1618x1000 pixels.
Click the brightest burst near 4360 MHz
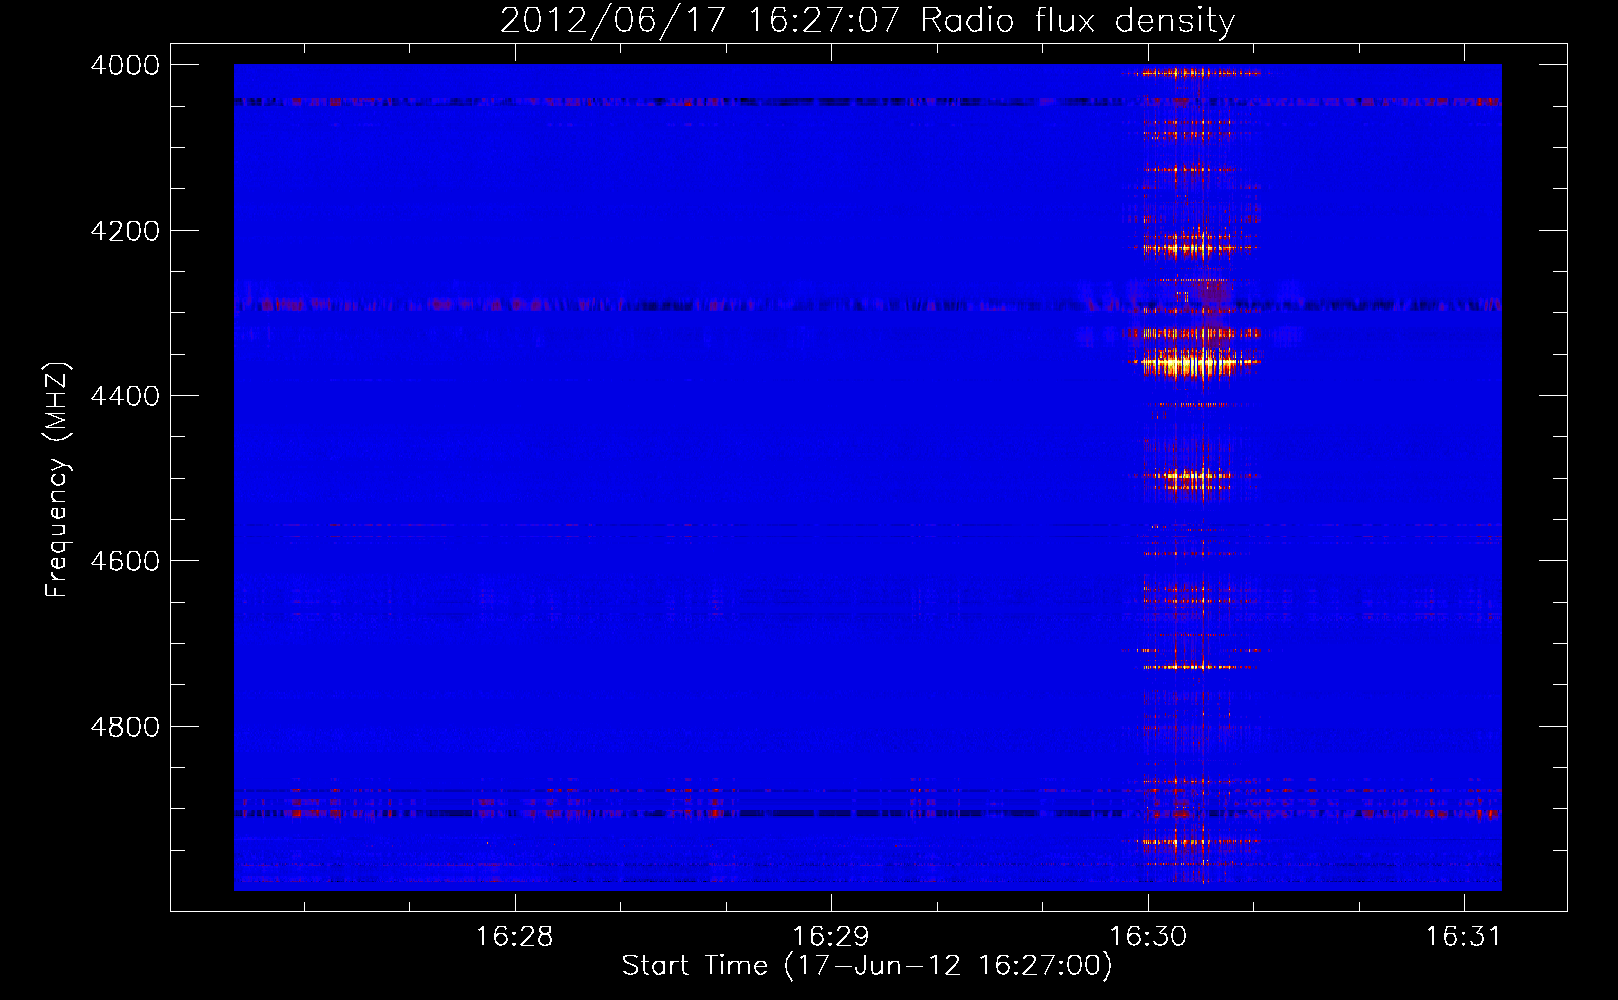pos(1193,362)
